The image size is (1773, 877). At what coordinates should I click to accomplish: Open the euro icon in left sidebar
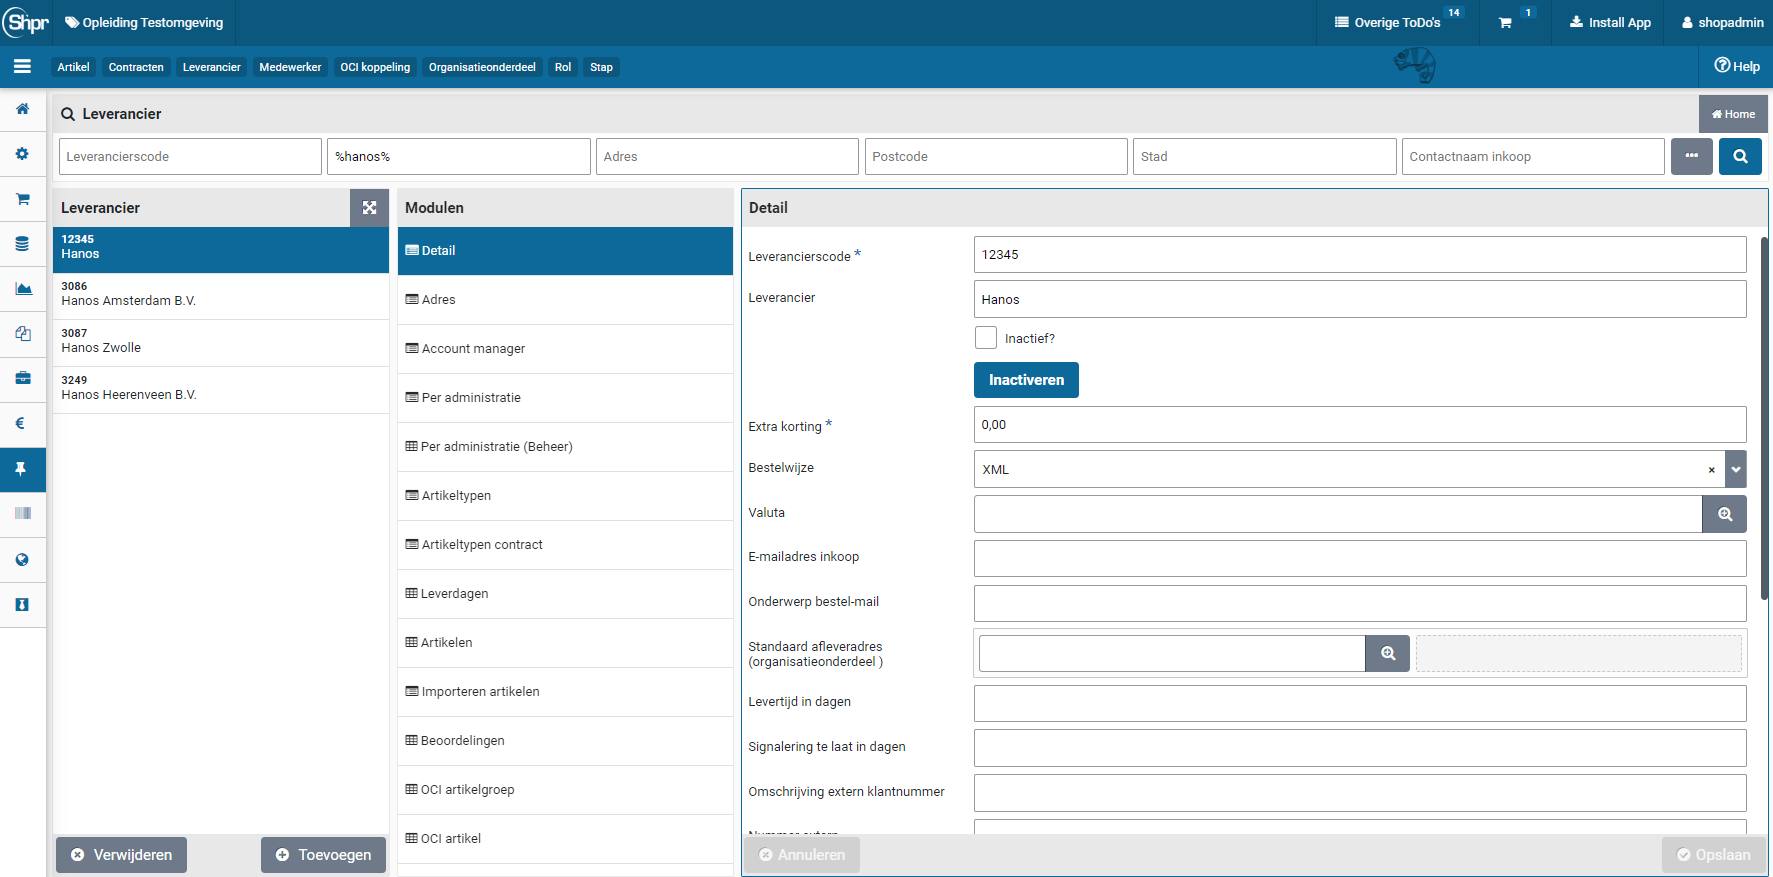click(x=22, y=423)
